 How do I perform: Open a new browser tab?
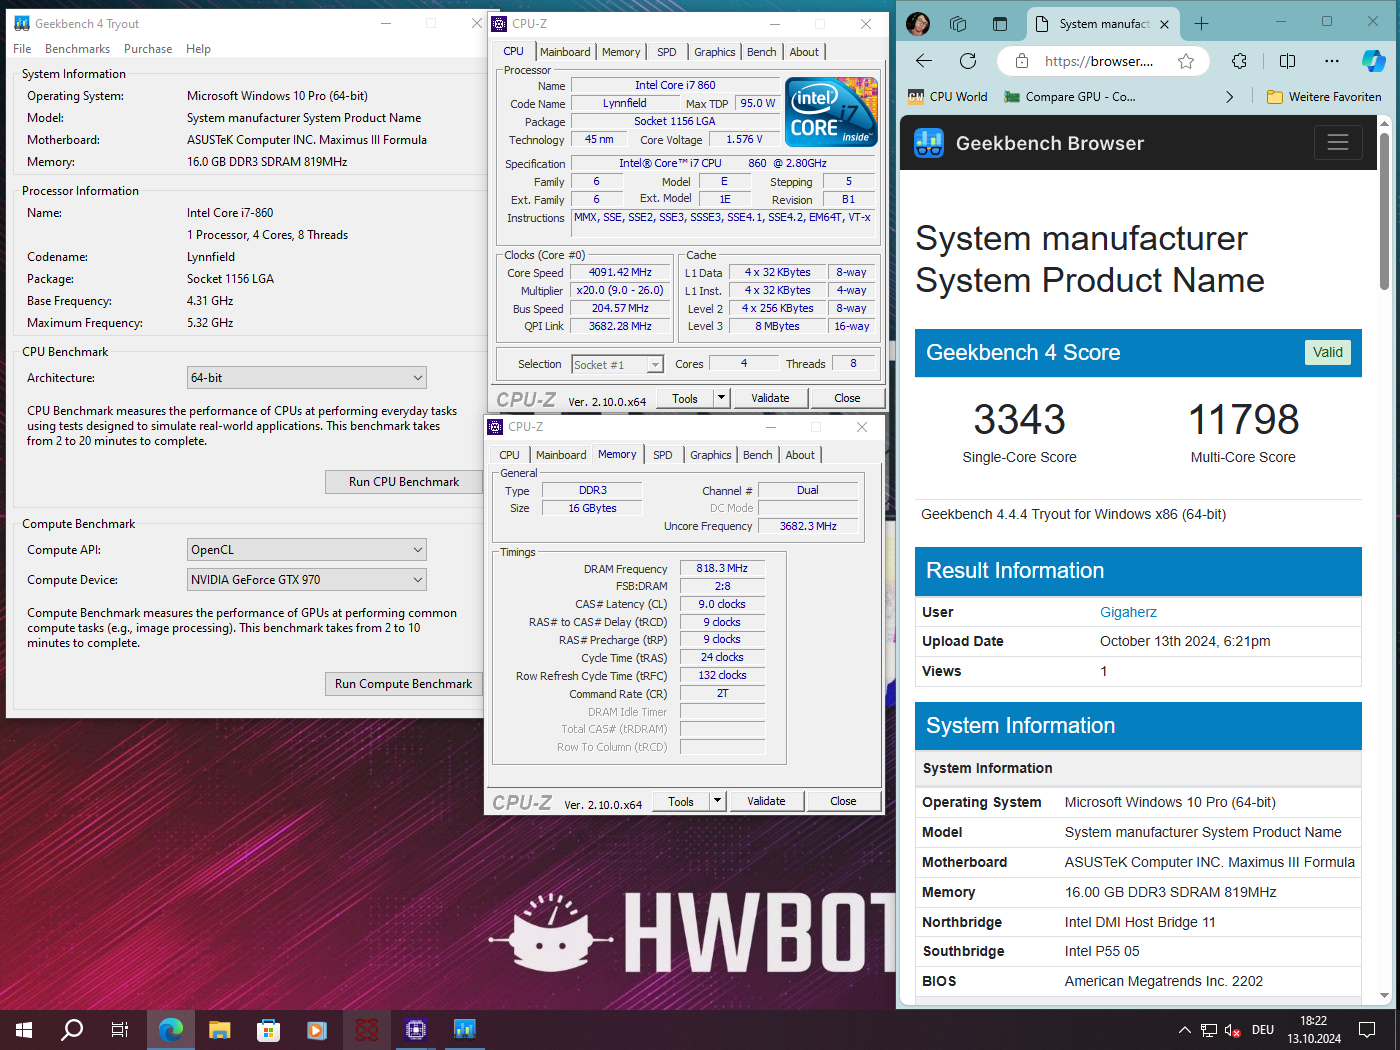pyautogui.click(x=1201, y=23)
